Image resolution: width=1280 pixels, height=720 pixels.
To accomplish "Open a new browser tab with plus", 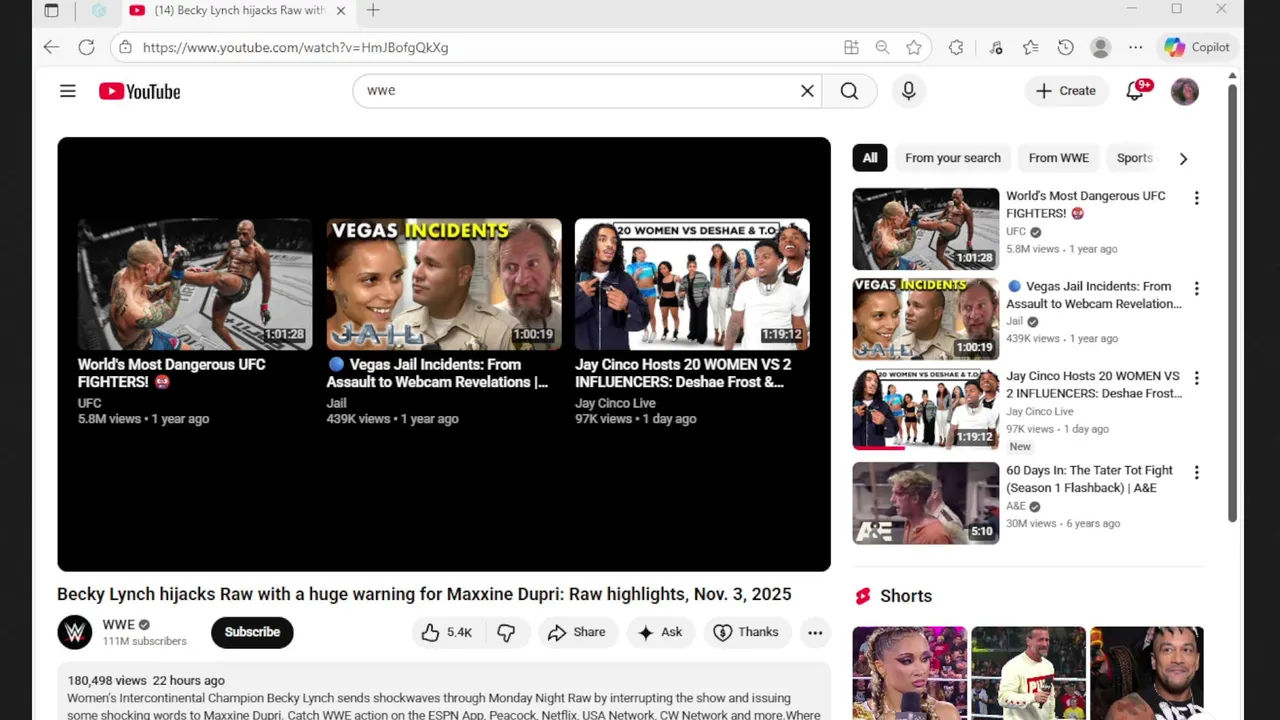I will point(373,11).
